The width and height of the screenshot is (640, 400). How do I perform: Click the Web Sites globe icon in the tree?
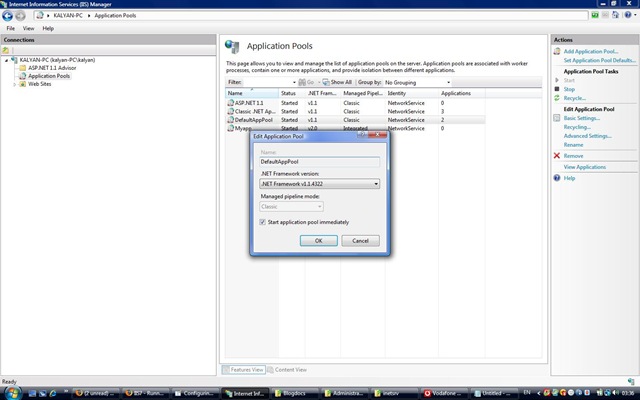point(23,84)
